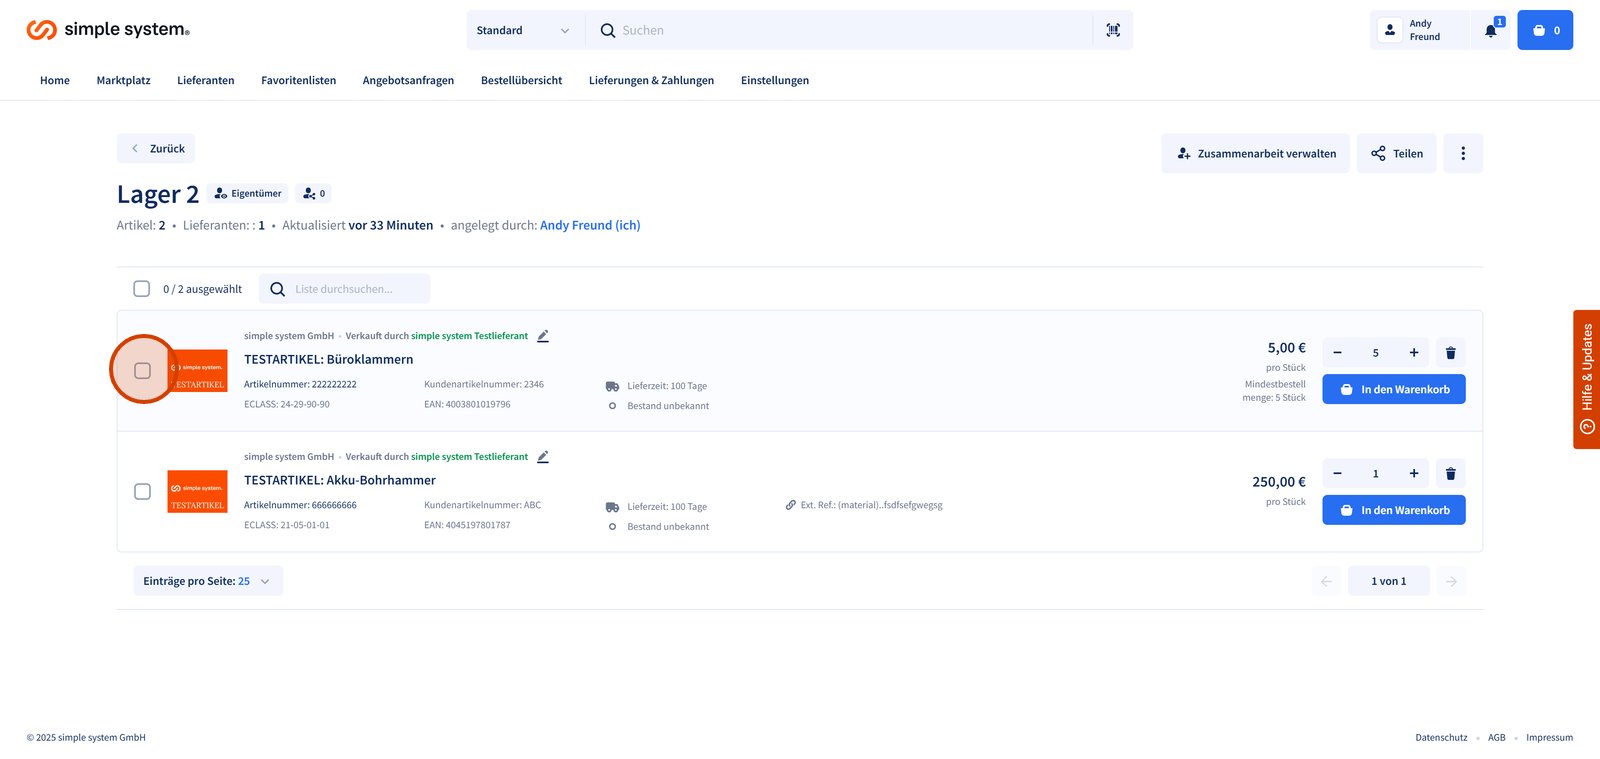The image size is (1600, 759).
Task: Add Büroklammern via In den Warenkorb
Action: pyautogui.click(x=1393, y=389)
